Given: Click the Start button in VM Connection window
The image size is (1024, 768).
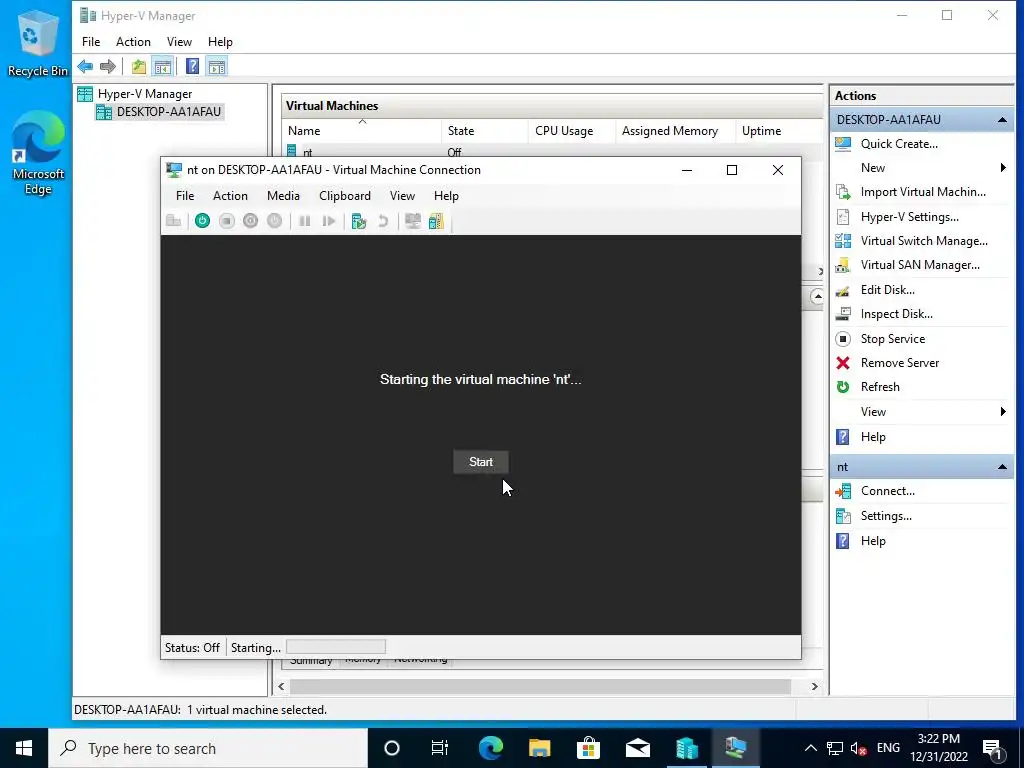Looking at the screenshot, I should click(x=481, y=462).
